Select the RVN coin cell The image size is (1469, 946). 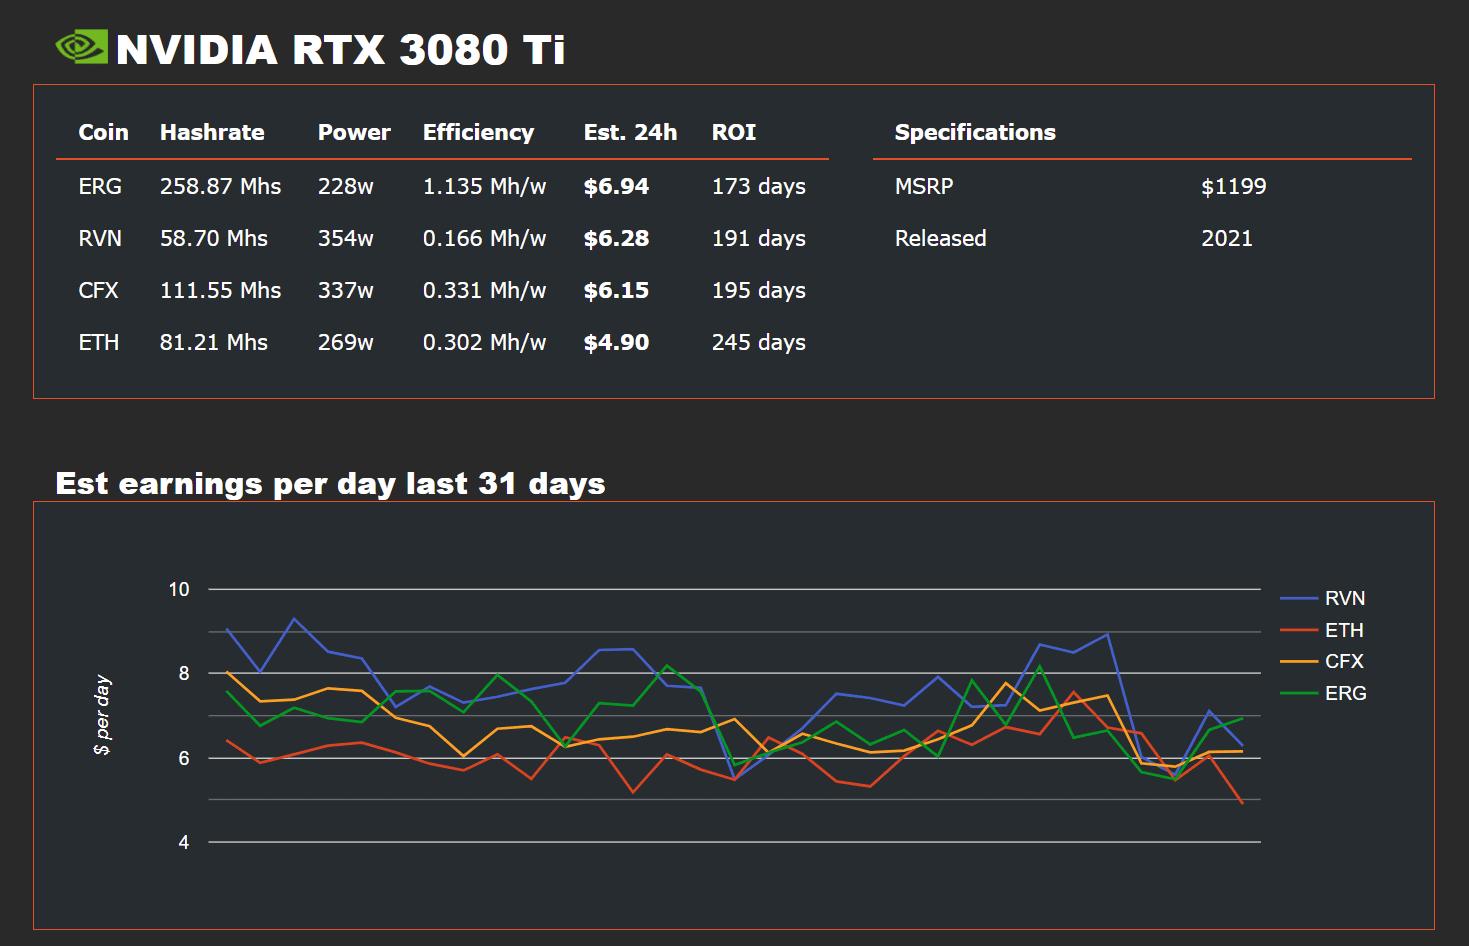coord(100,238)
